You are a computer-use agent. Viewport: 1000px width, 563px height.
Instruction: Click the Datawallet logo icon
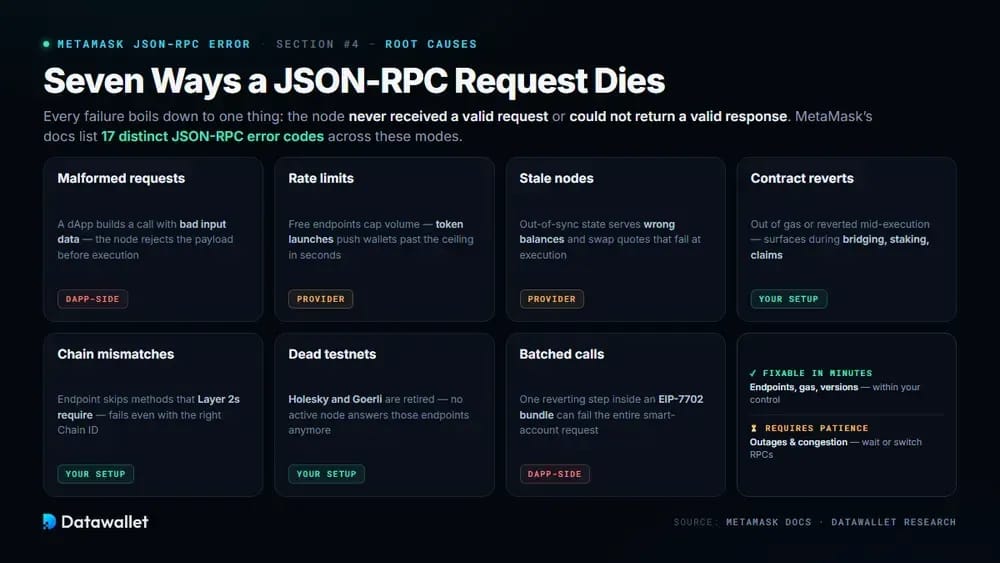pyautogui.click(x=49, y=522)
